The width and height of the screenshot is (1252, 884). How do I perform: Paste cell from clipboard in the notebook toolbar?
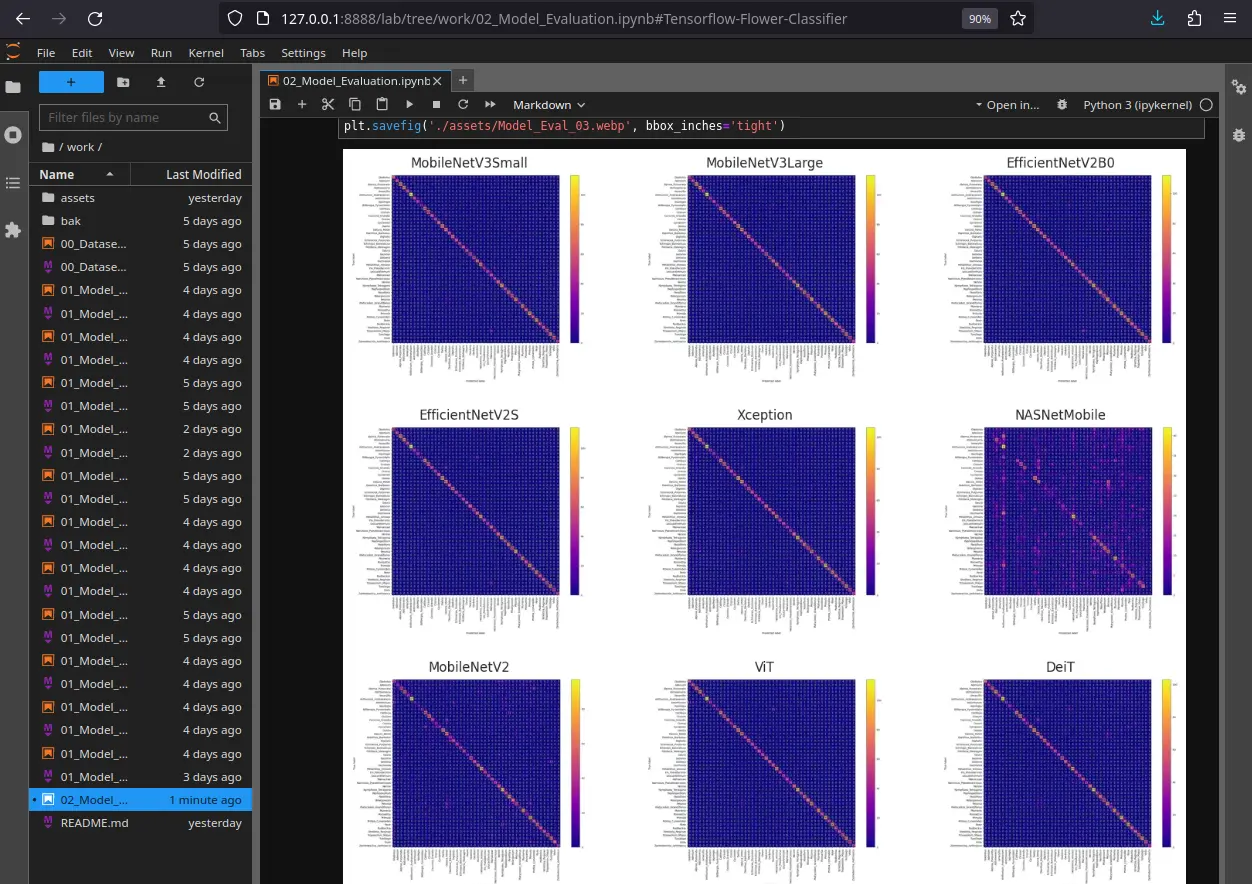382,104
